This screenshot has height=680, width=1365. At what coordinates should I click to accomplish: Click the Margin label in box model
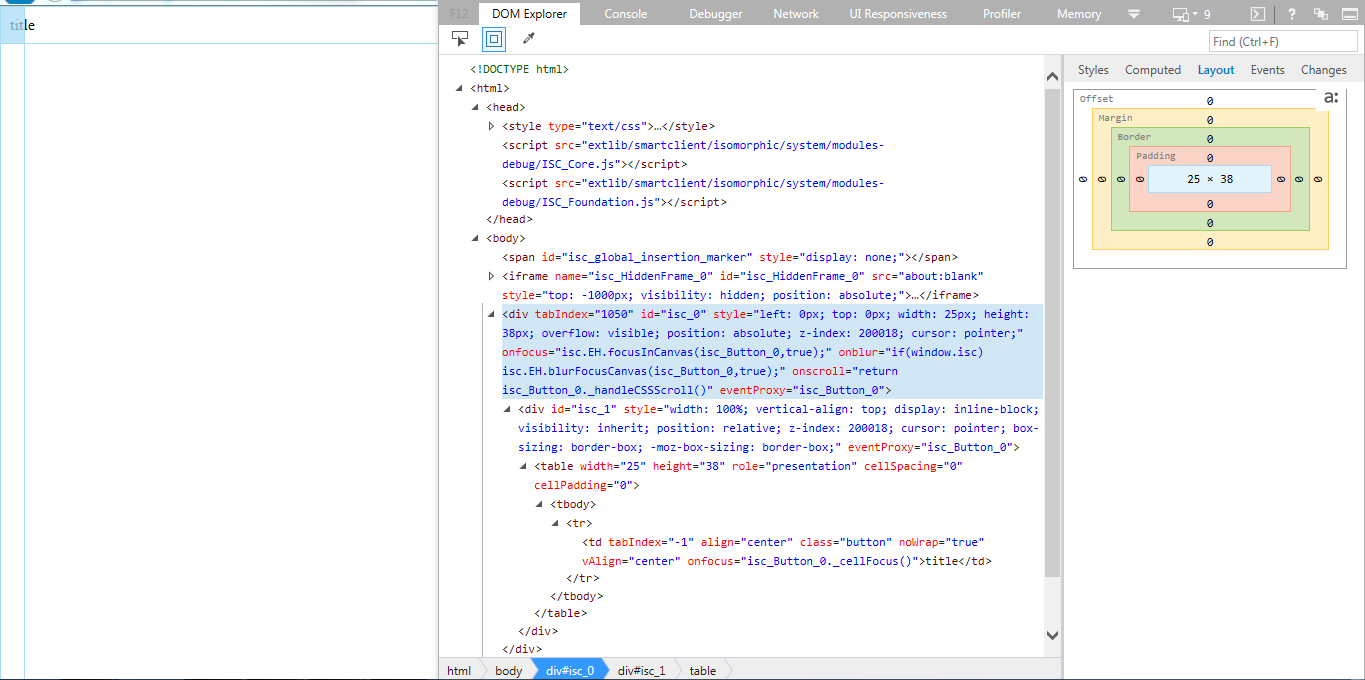pyautogui.click(x=1115, y=118)
